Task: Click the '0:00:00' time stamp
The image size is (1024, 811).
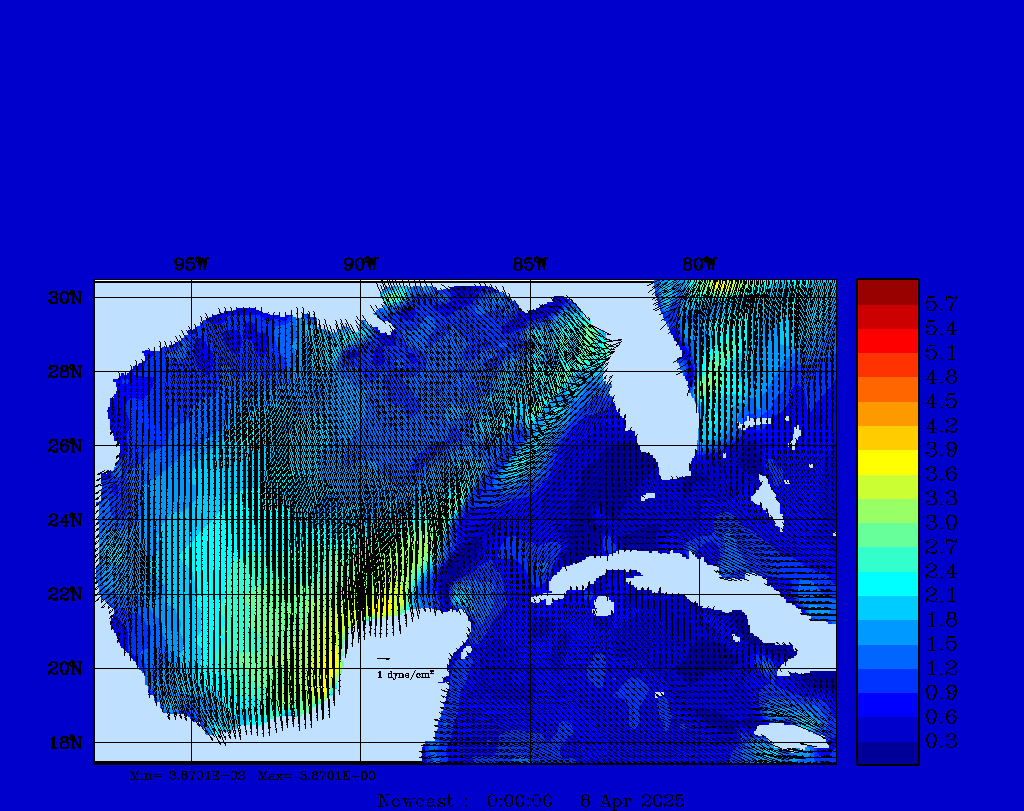Action: pyautogui.click(x=520, y=801)
